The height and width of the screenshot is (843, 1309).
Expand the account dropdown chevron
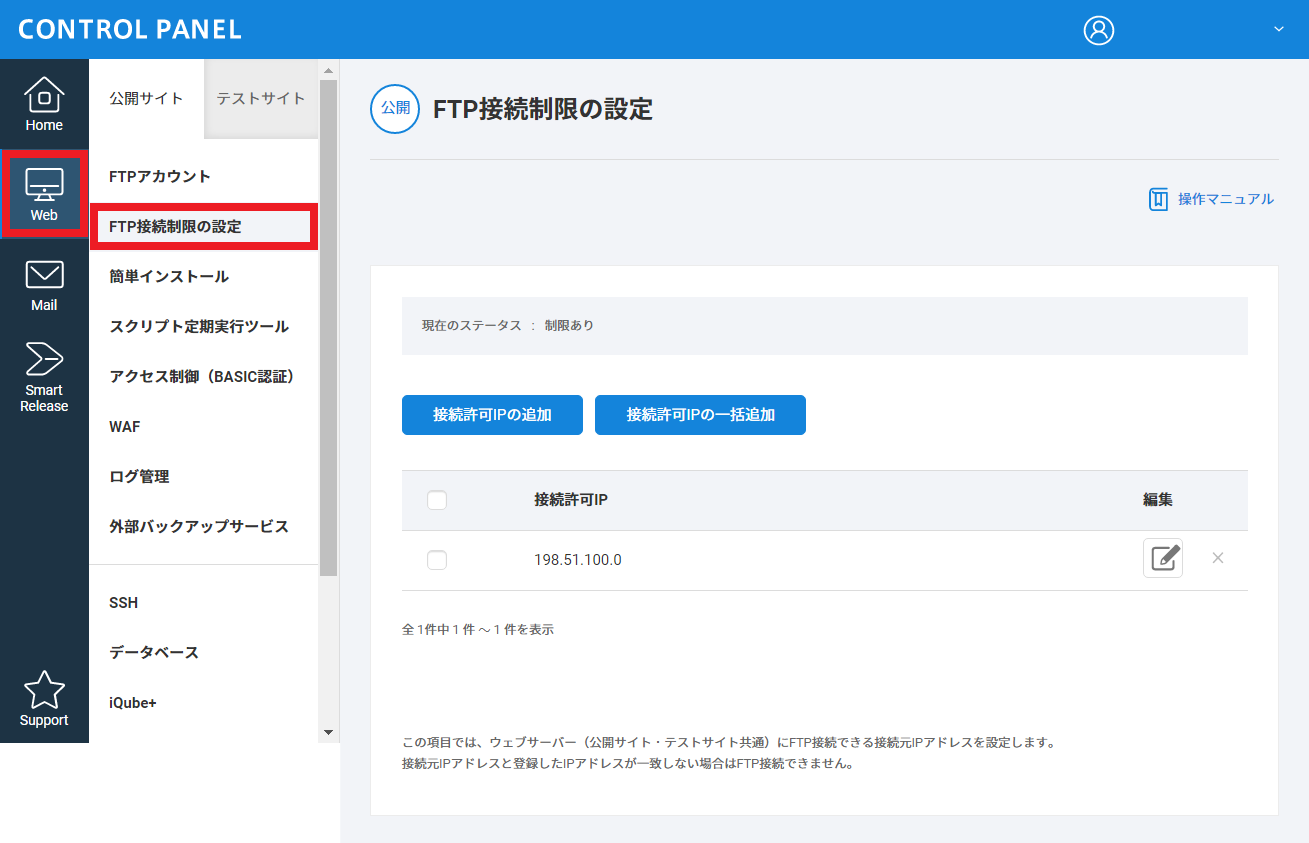(x=1278, y=29)
